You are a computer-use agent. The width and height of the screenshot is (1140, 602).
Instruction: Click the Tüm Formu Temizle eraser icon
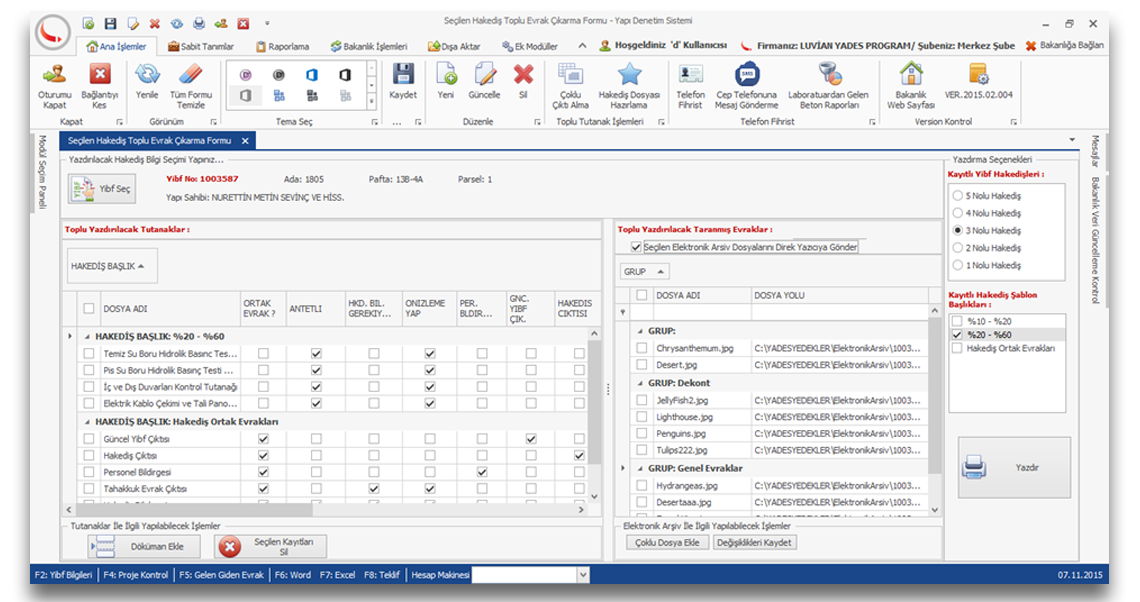click(190, 75)
